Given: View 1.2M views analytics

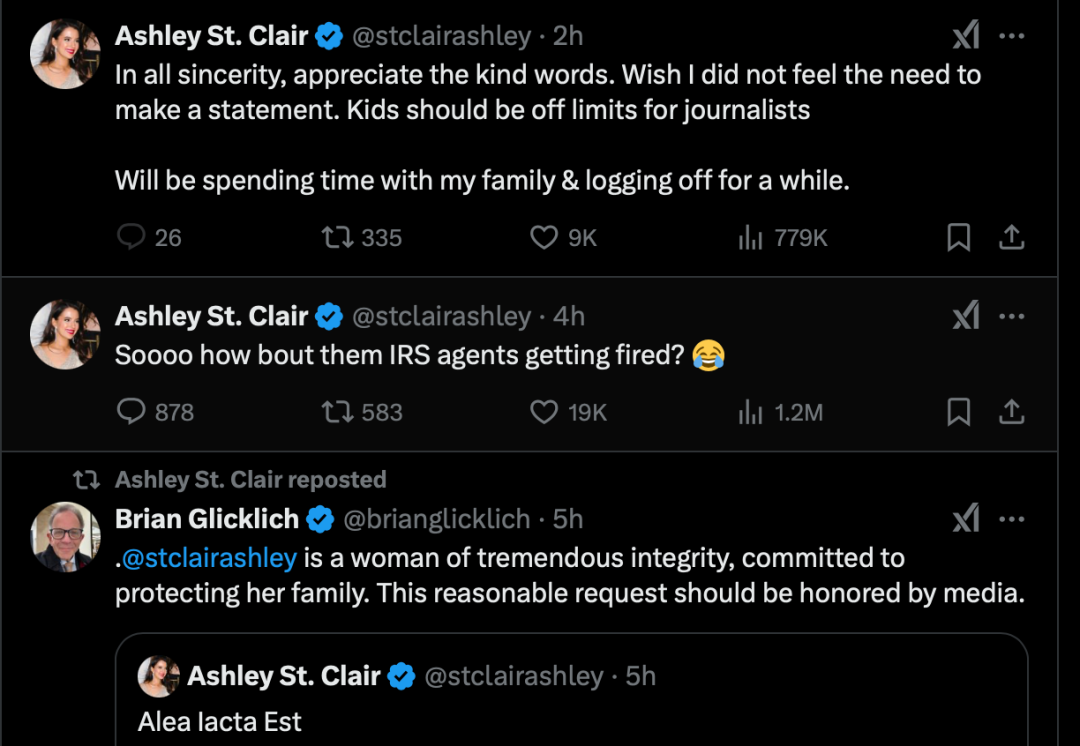Looking at the screenshot, I should [x=780, y=412].
